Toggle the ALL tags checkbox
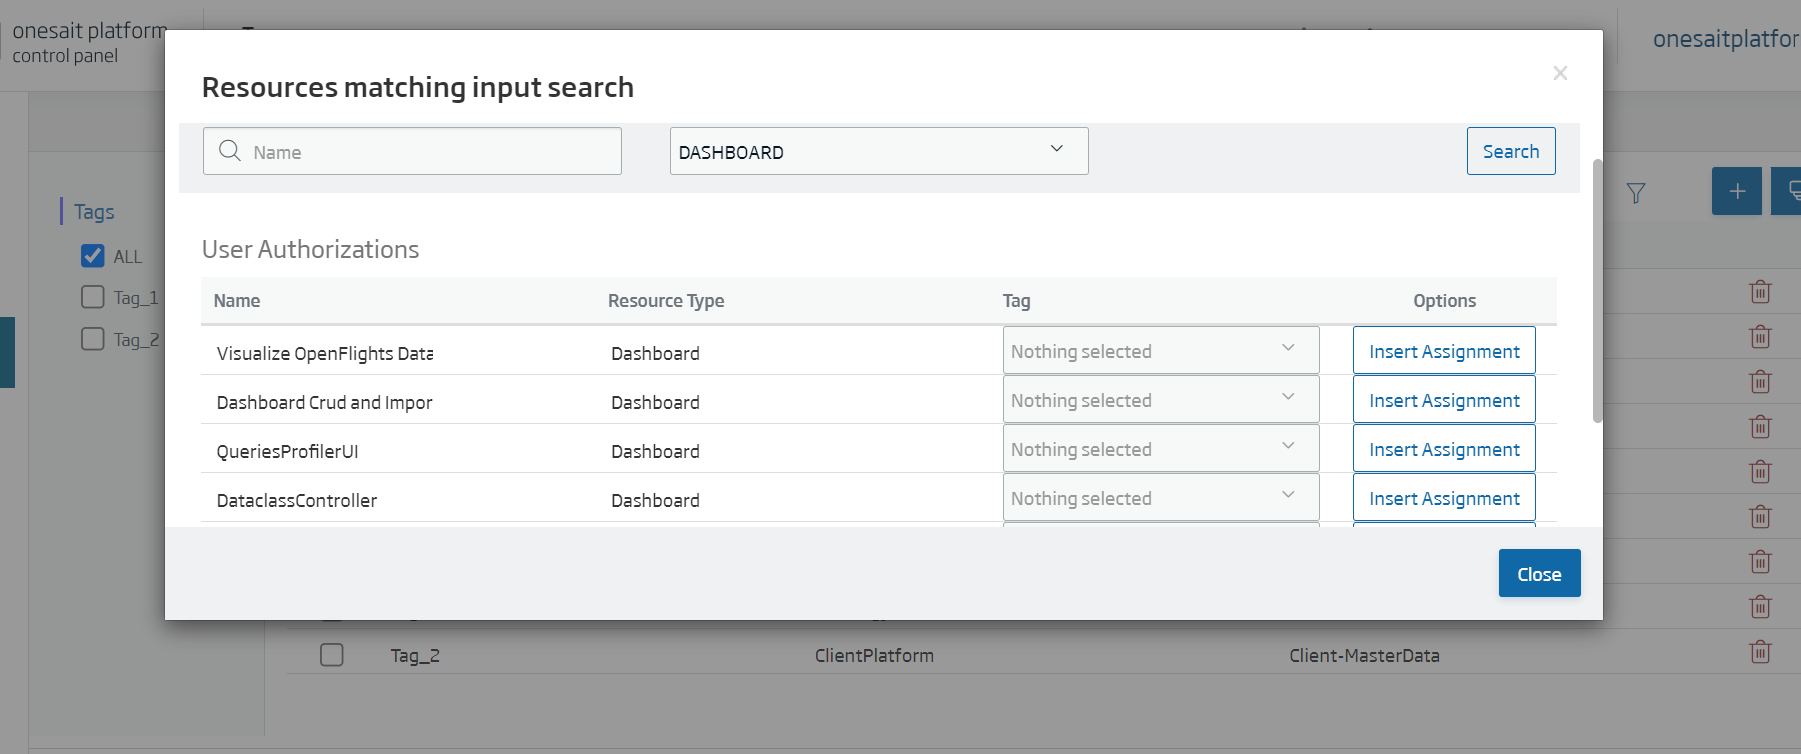 pyautogui.click(x=92, y=256)
